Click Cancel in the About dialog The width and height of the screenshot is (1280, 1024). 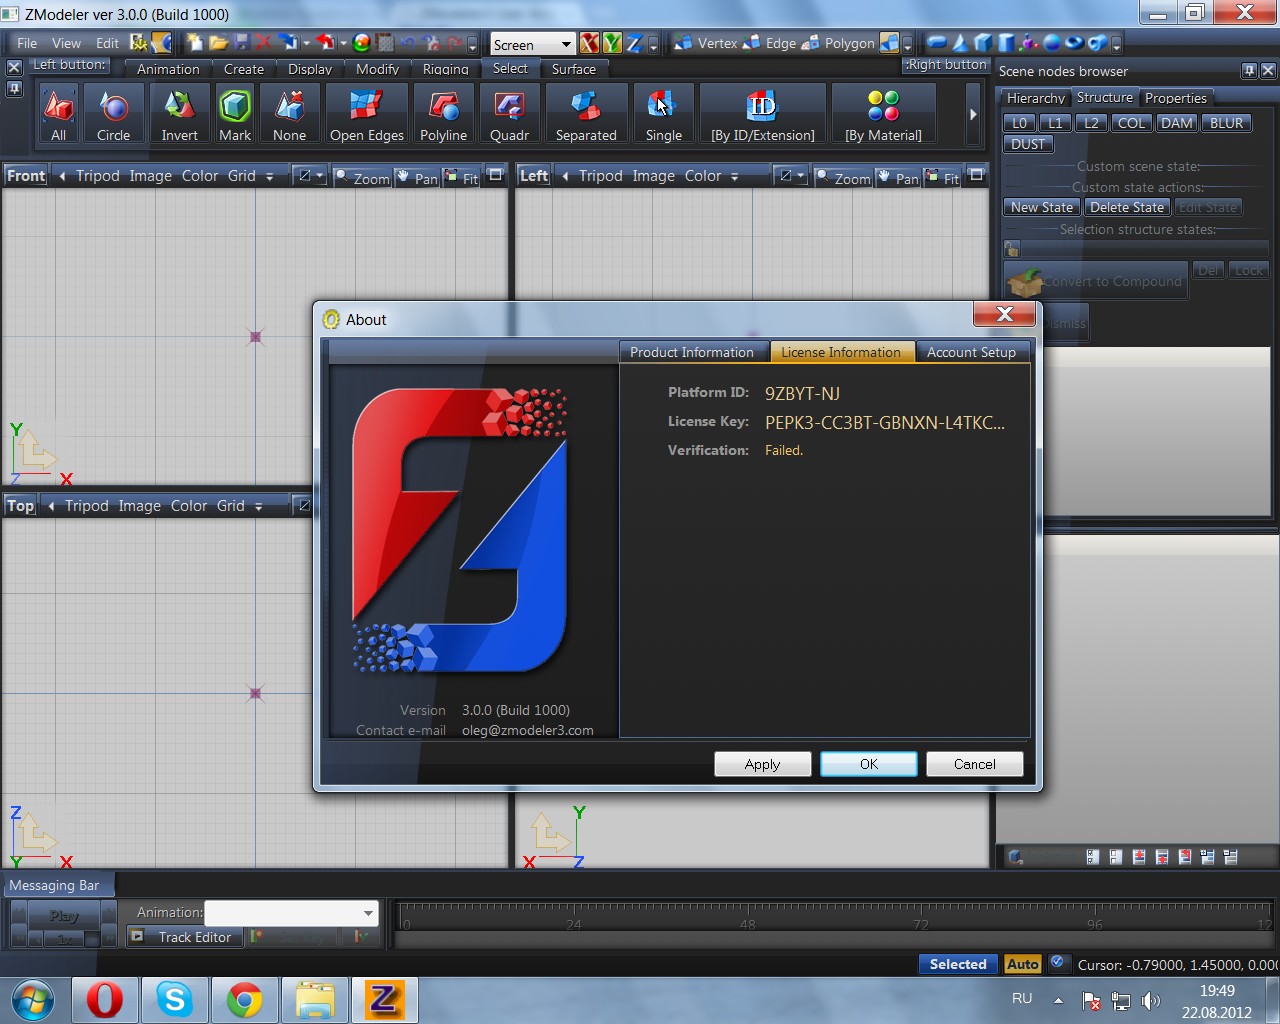[975, 764]
